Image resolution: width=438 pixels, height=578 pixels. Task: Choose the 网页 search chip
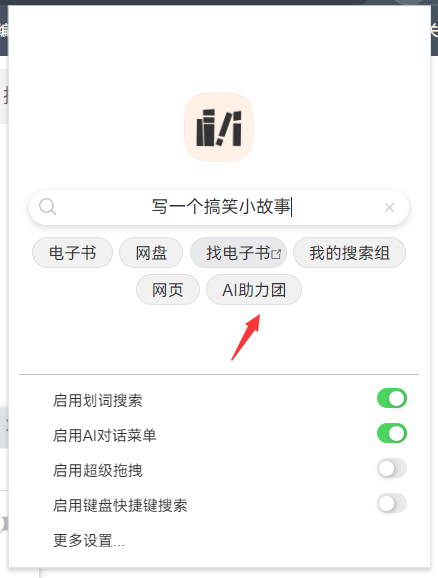pyautogui.click(x=168, y=290)
